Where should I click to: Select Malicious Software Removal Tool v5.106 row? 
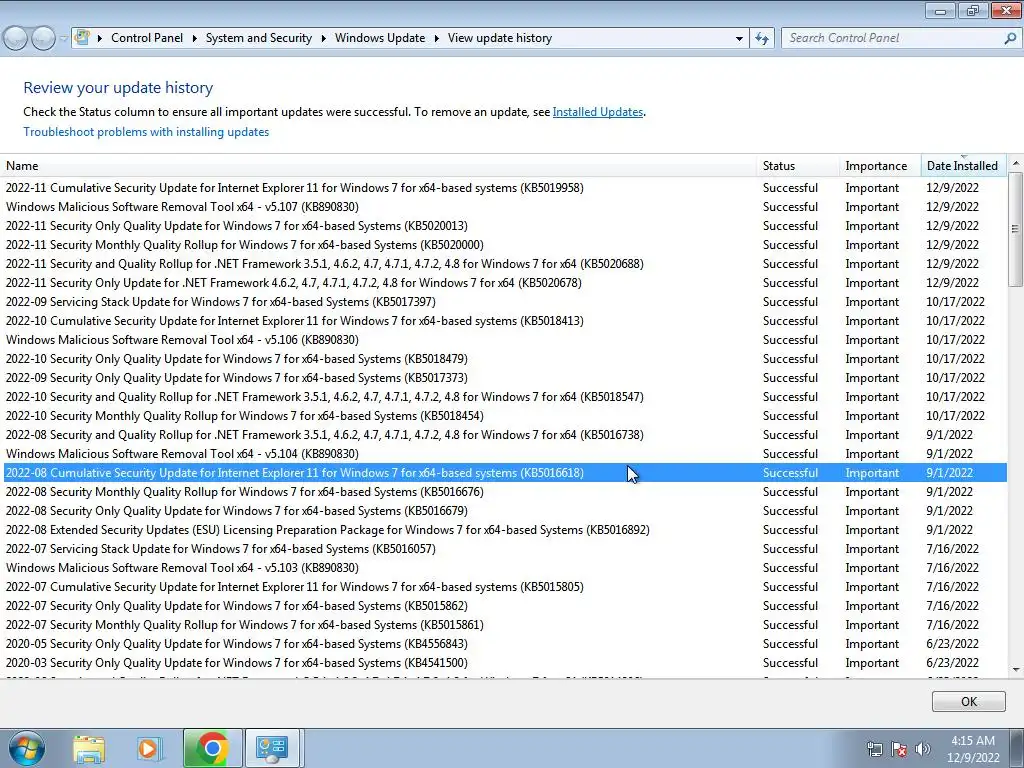point(505,340)
